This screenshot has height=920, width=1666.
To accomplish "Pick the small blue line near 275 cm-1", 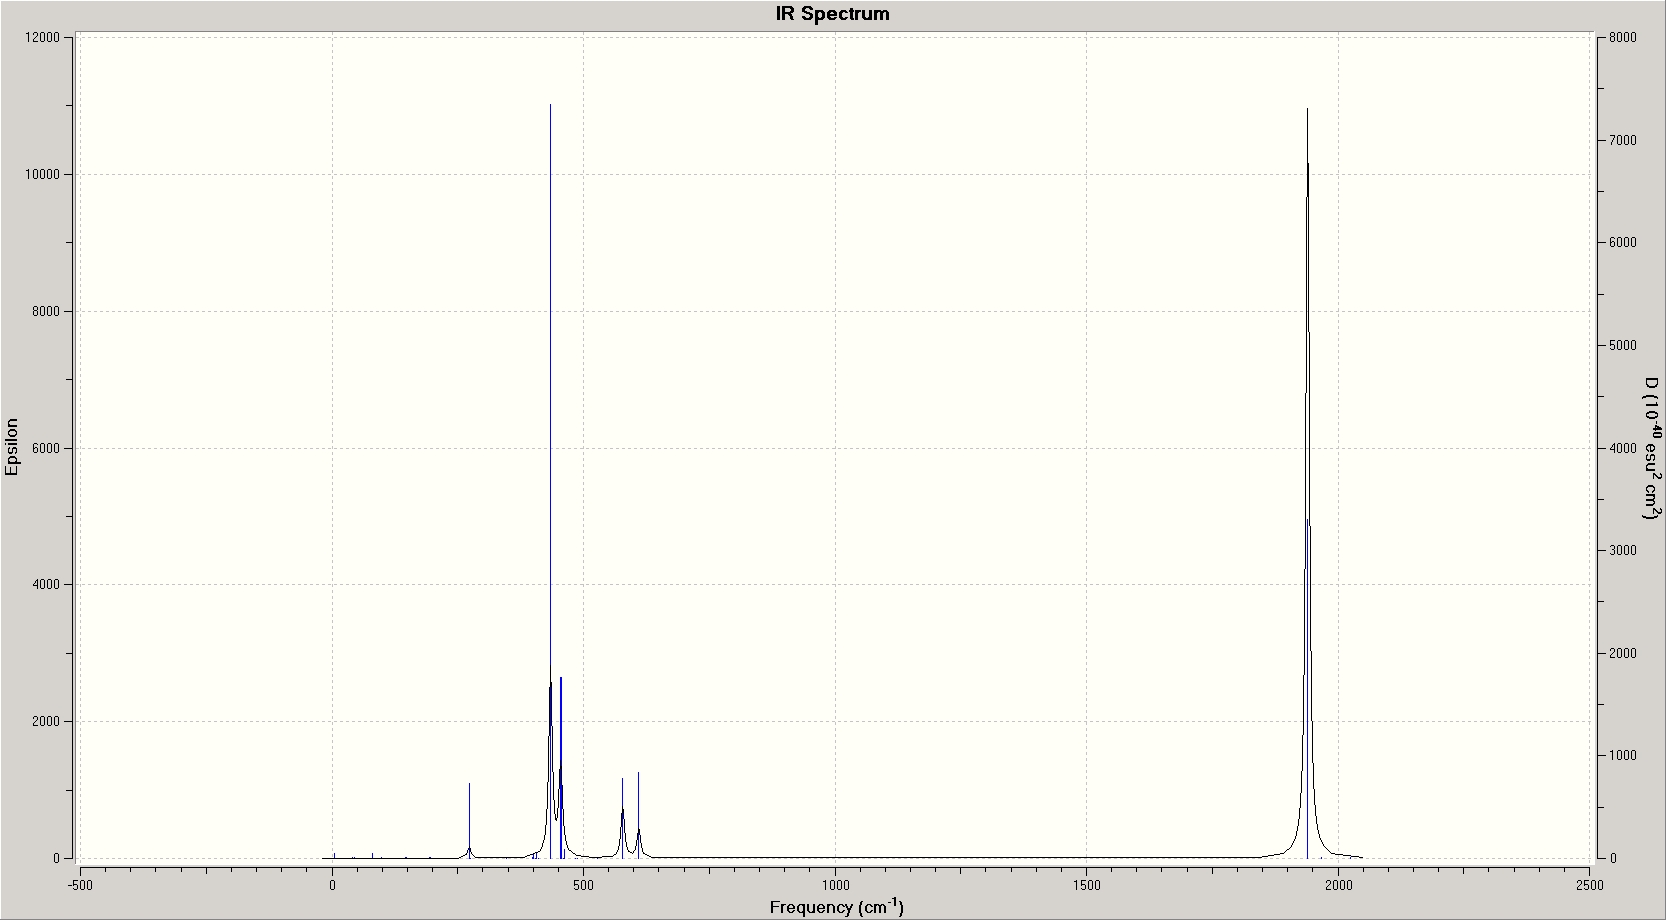I will [470, 820].
